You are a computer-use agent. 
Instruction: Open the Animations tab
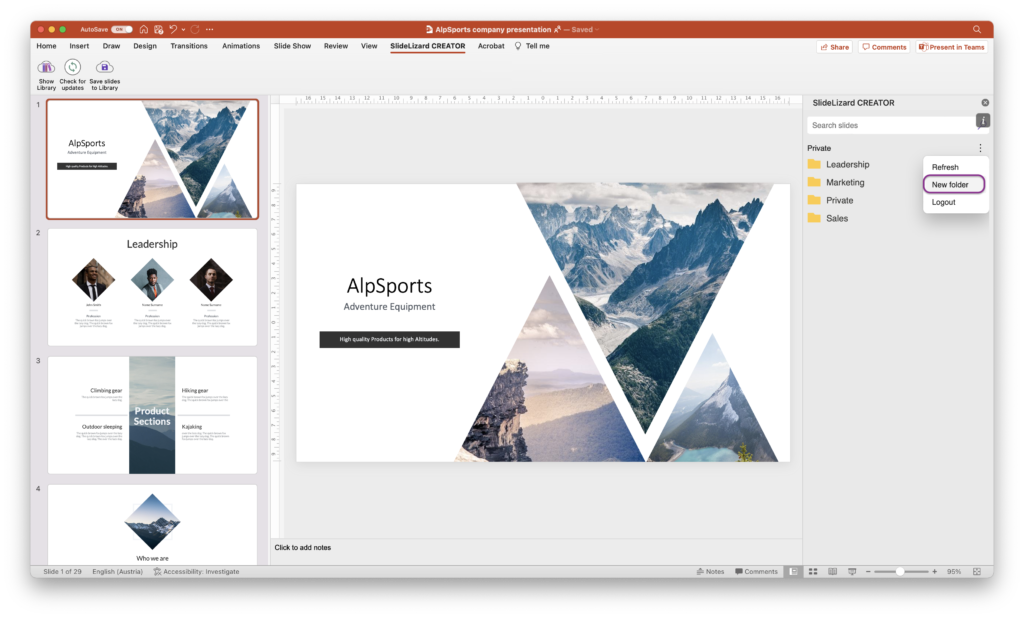pos(241,46)
